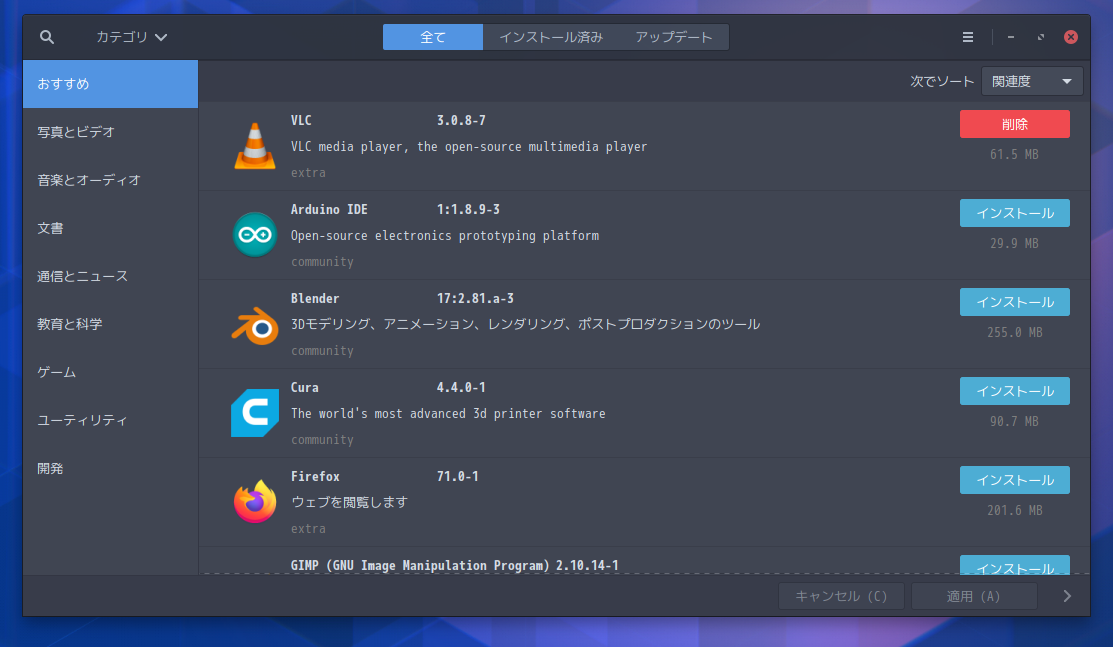The width and height of the screenshot is (1113, 647).
Task: Click the VLC version 3.0.8-7
Action: (x=461, y=121)
